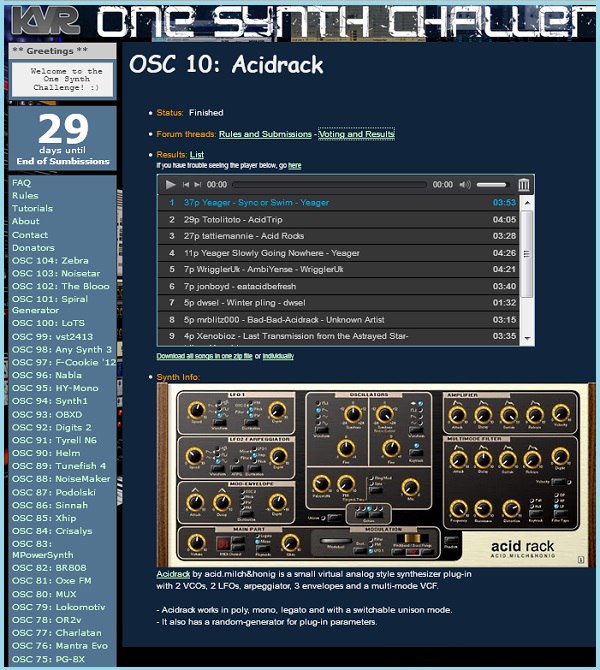Viewport: 600px width, 670px height.
Task: Play track 37p Yeager - Sync or Swim
Action: (x=338, y=203)
